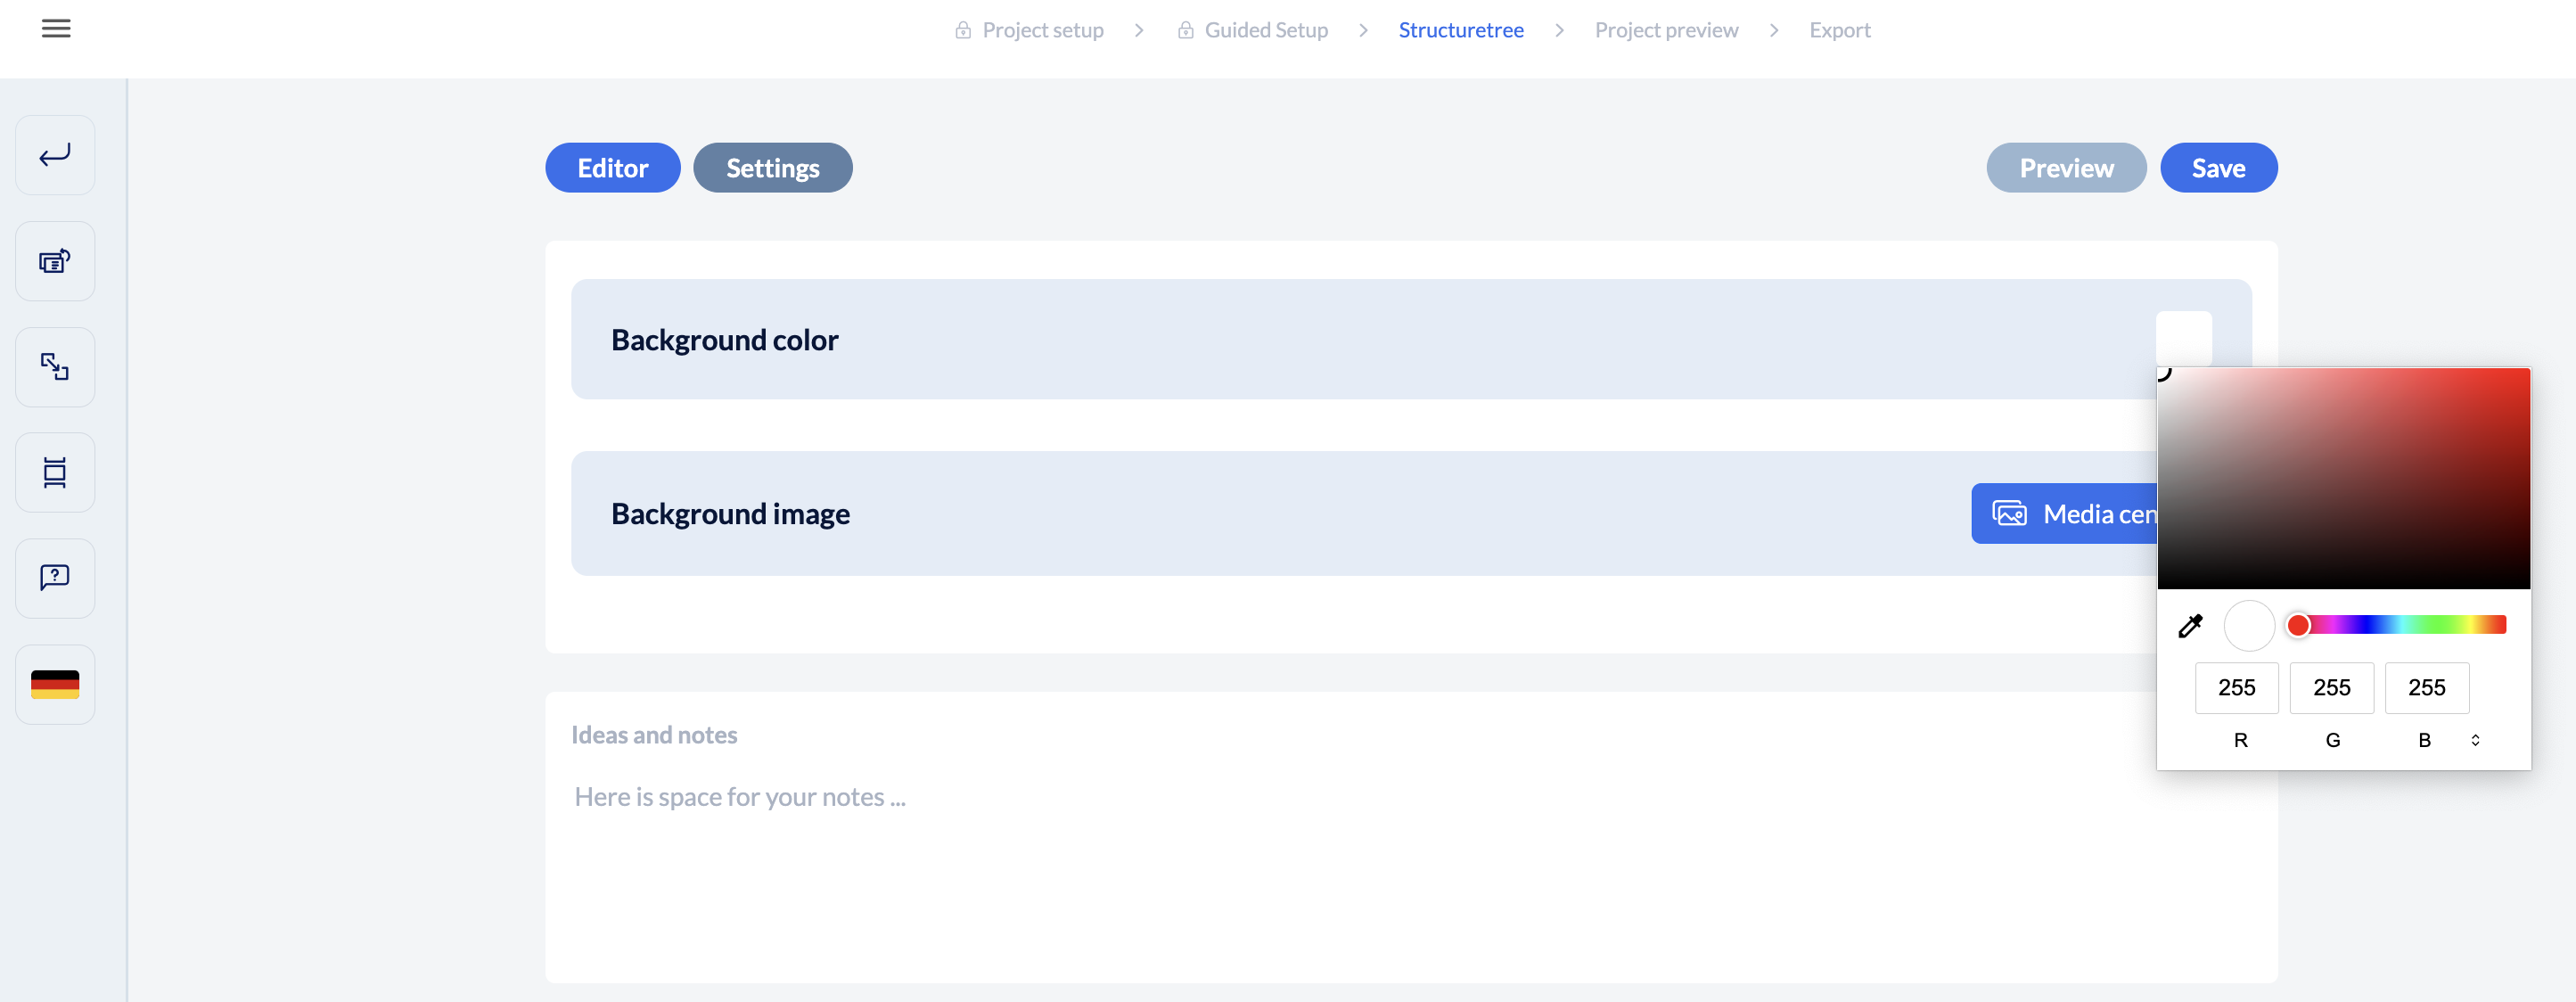Click the hue slider handle

click(2298, 625)
